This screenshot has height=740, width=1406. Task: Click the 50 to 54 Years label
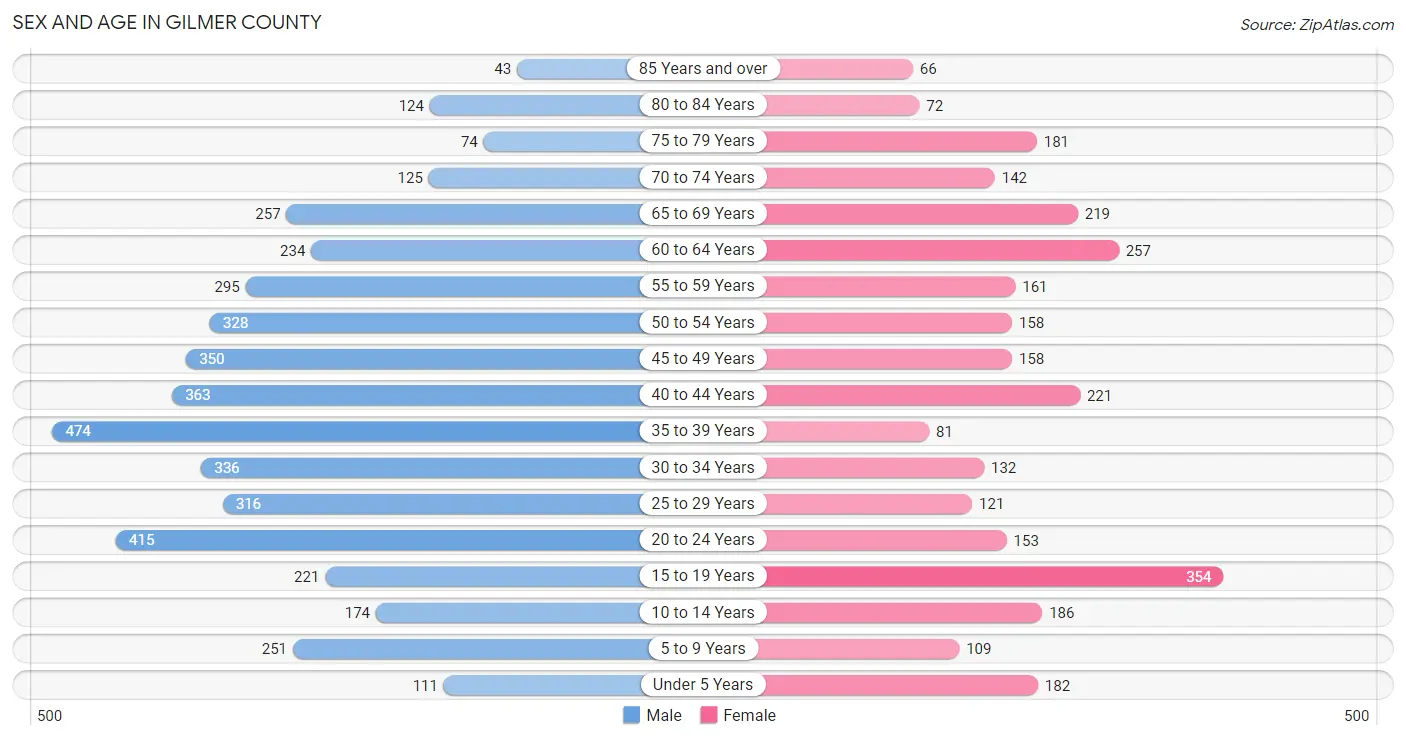[x=703, y=322]
